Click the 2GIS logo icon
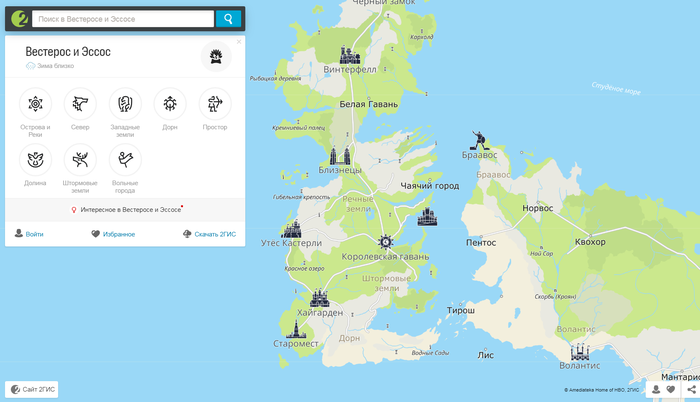700x402 pixels. pyautogui.click(x=17, y=19)
